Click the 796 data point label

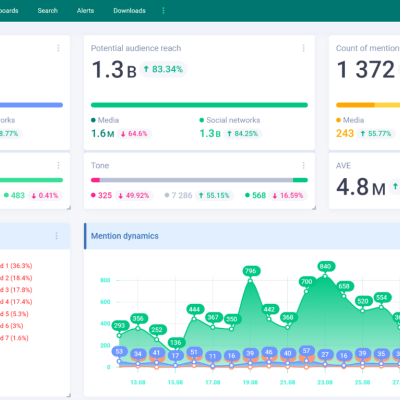click(250, 271)
